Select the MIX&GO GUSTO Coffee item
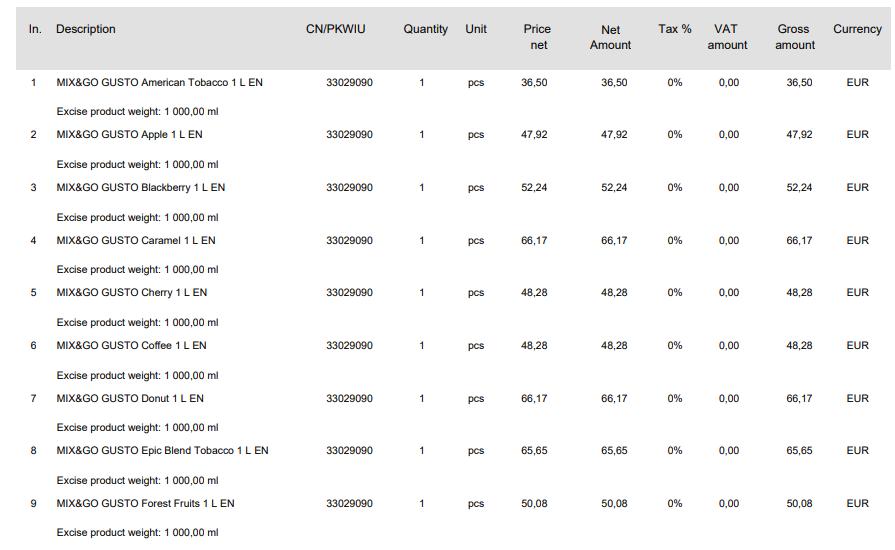 click(x=131, y=346)
